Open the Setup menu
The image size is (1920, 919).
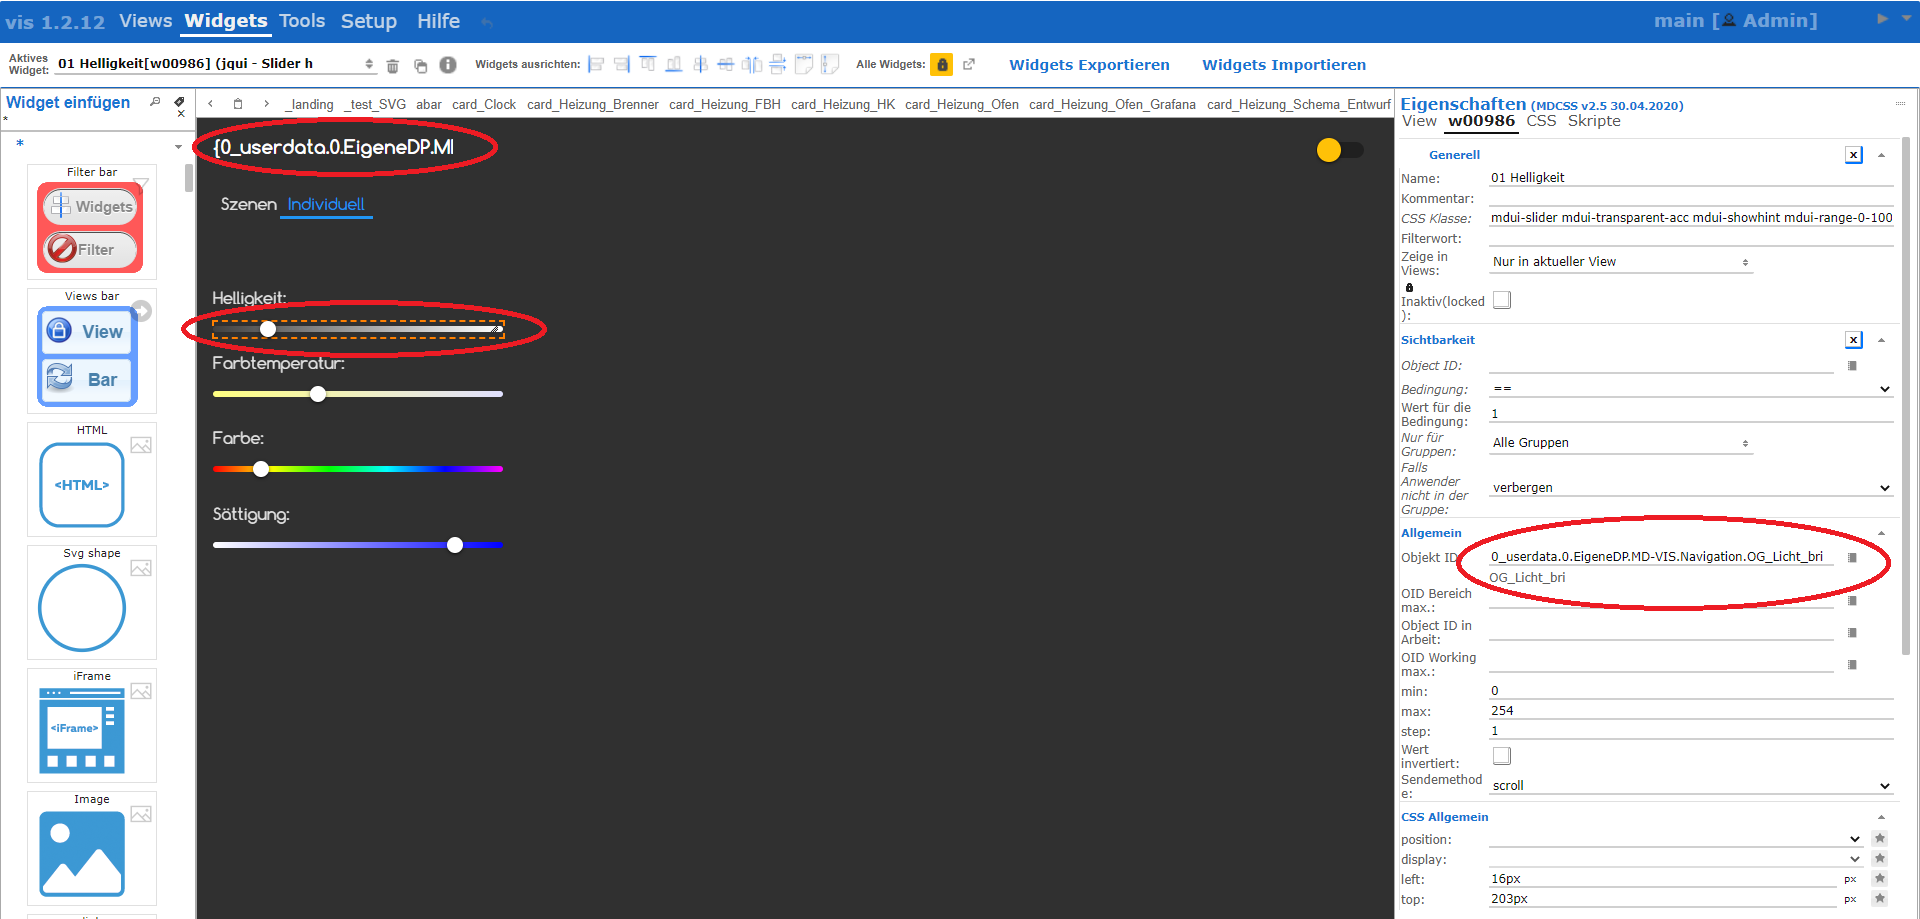(x=369, y=20)
